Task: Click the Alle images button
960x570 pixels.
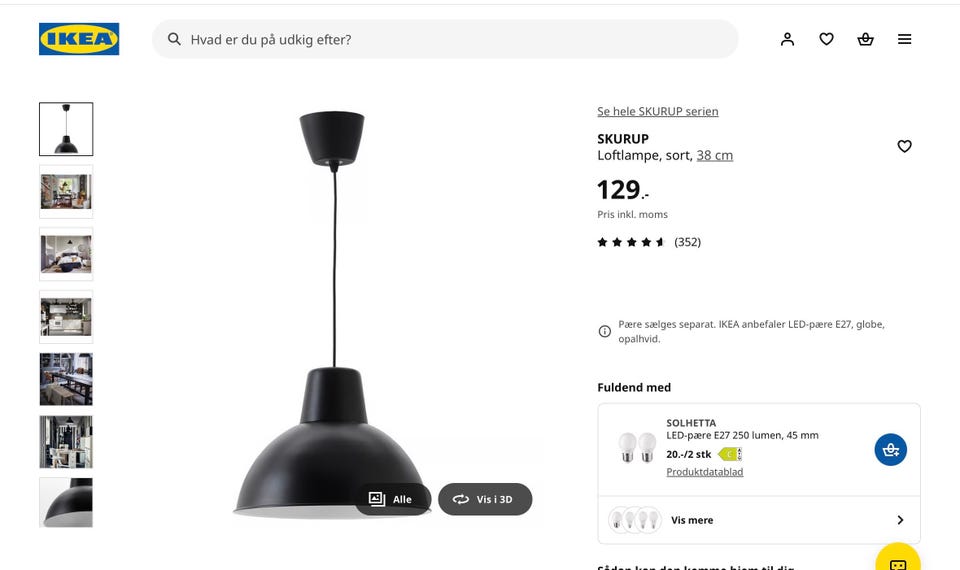Action: coord(393,499)
